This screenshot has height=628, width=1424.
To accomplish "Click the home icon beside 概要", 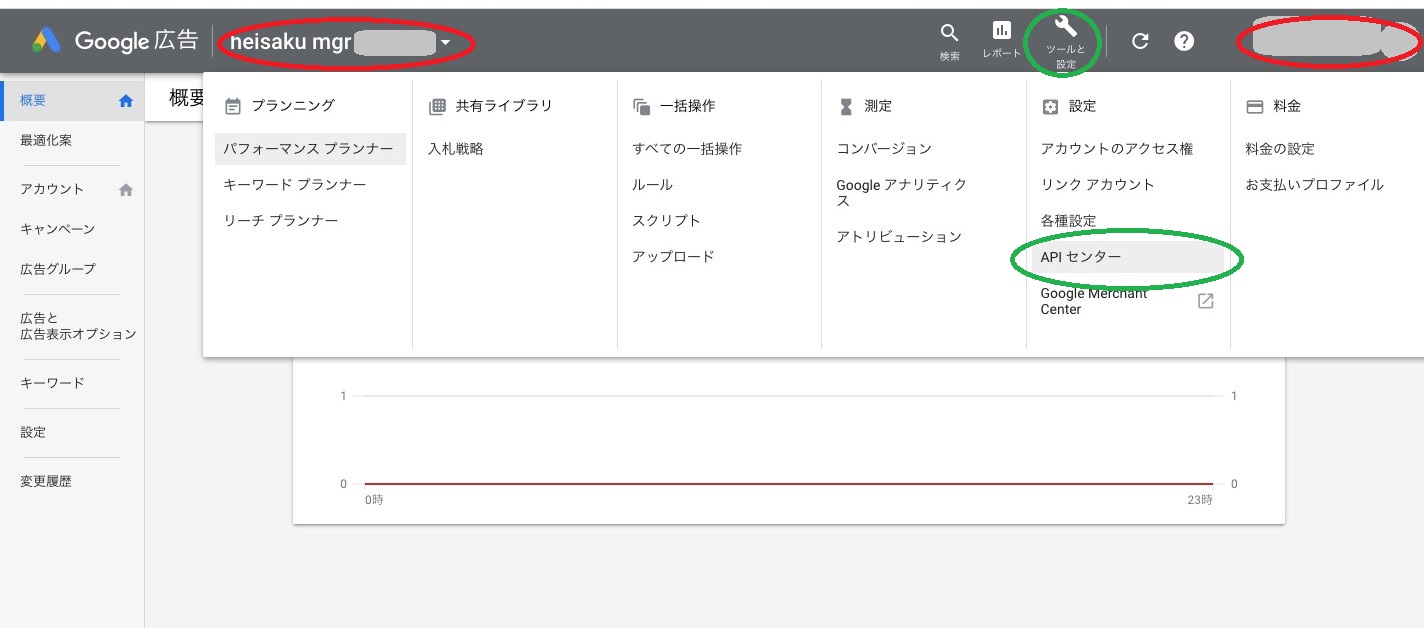I will click(x=126, y=101).
